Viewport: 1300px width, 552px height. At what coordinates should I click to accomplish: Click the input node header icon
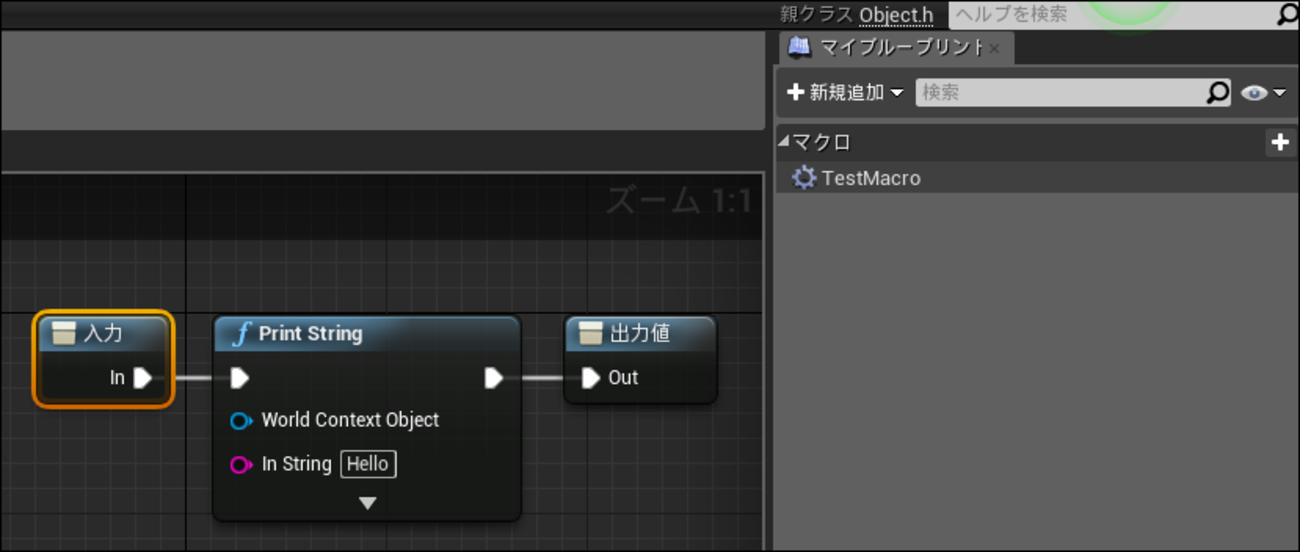tap(64, 333)
